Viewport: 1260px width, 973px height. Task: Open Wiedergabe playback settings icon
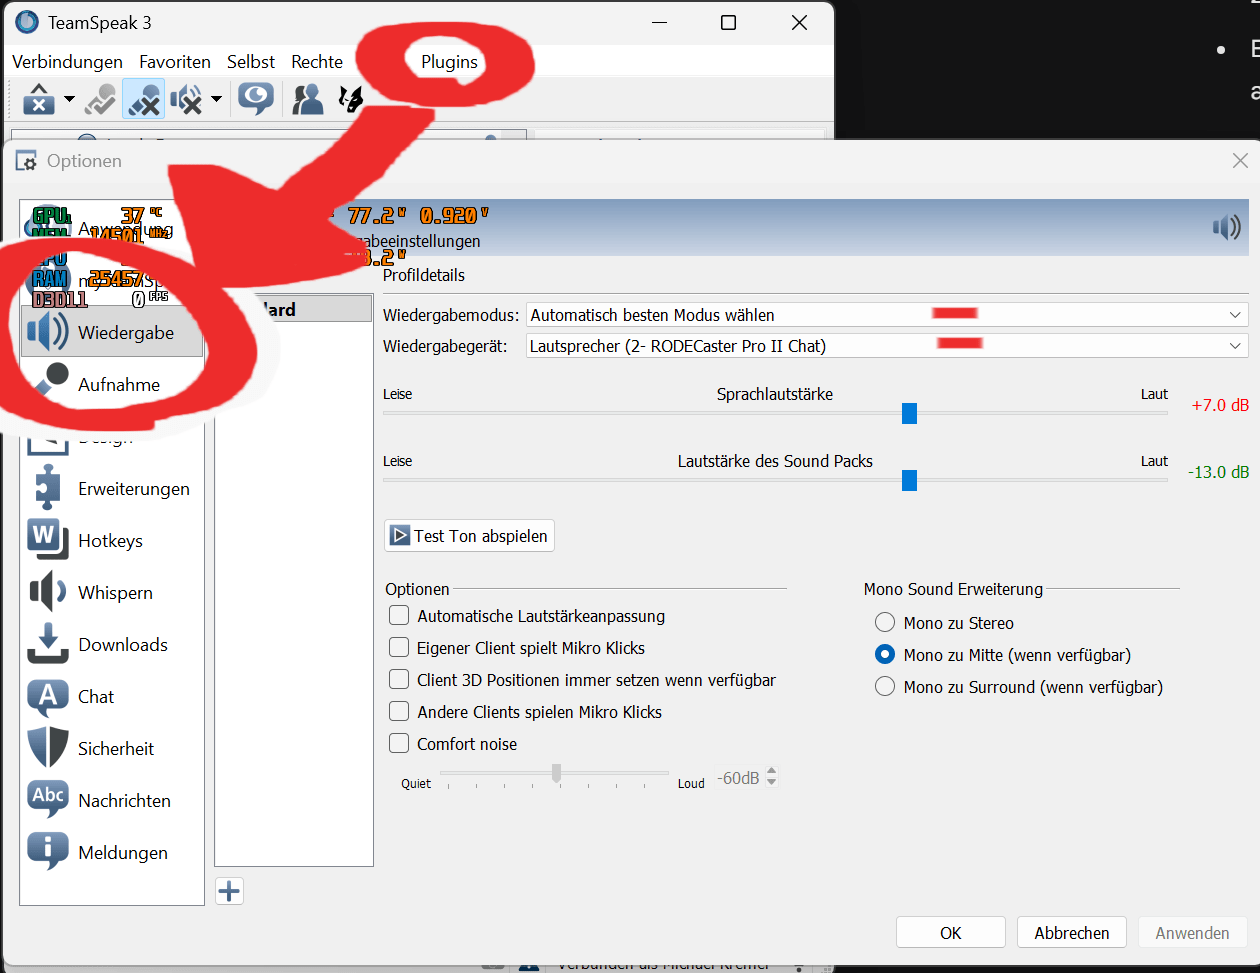tap(48, 333)
